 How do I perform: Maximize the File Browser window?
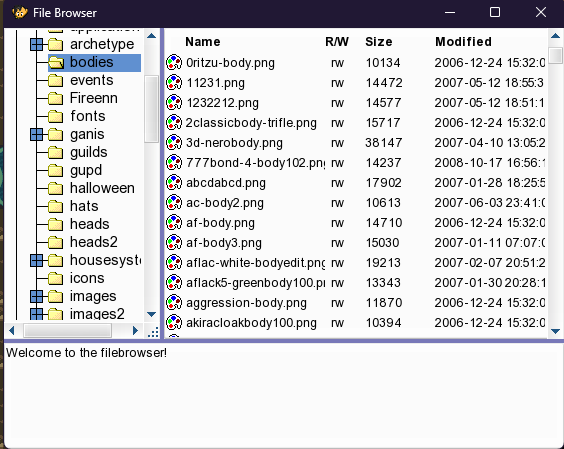495,12
